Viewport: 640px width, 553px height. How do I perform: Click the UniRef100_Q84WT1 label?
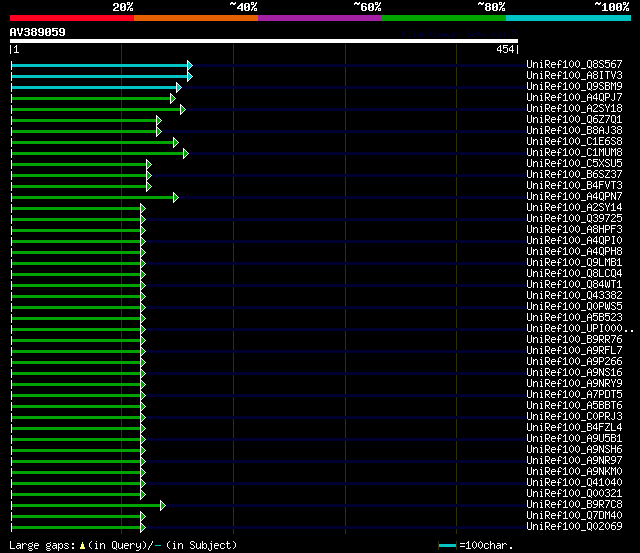pos(574,285)
